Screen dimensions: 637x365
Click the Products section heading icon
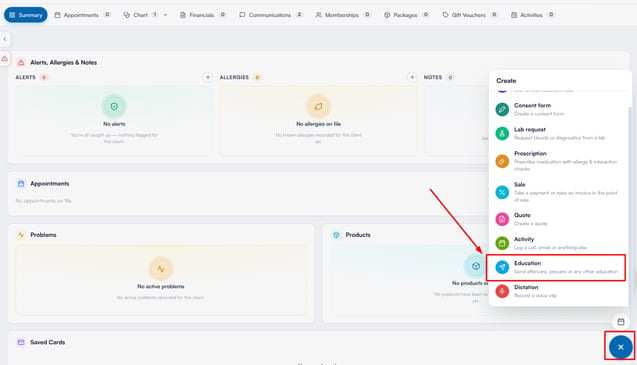(x=336, y=235)
